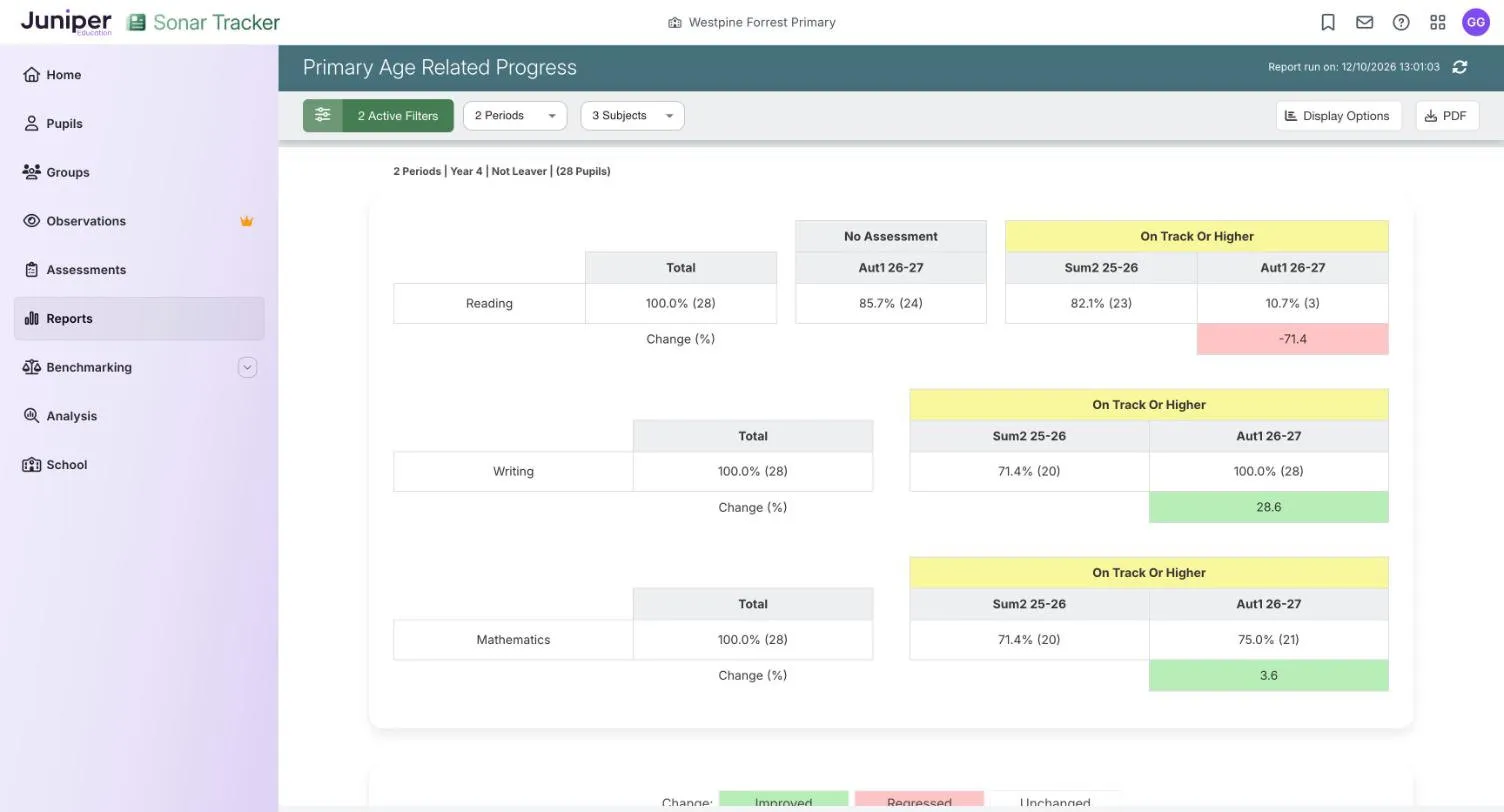Screen dimensions: 1504x812
Task: Click the Reading -71.4 red change cell
Action: [x=1292, y=339]
